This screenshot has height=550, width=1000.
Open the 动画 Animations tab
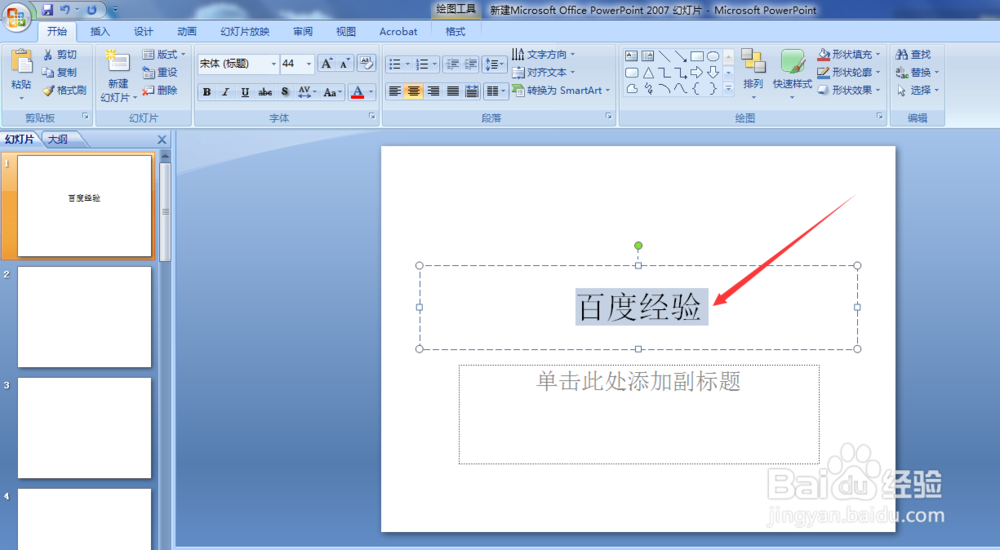click(187, 31)
